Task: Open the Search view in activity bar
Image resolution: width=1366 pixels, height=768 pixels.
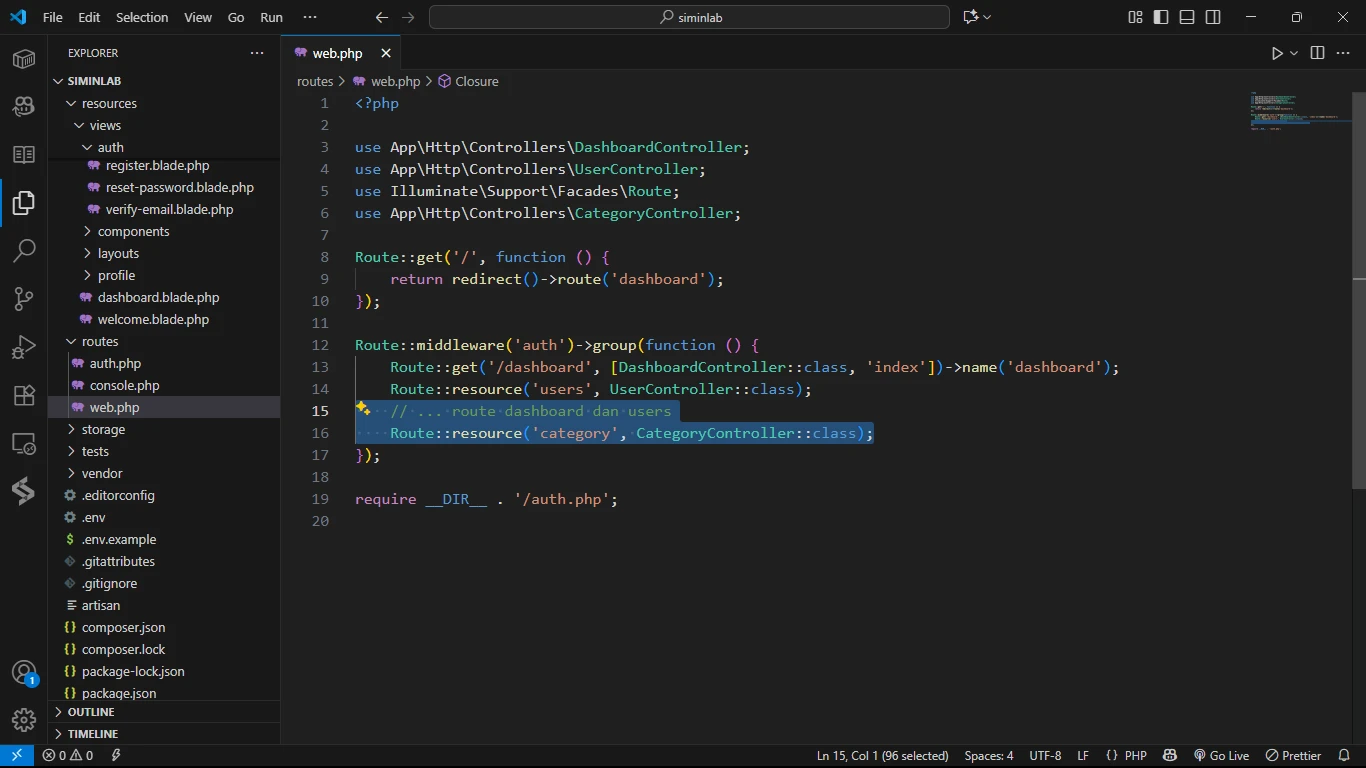Action: click(24, 250)
